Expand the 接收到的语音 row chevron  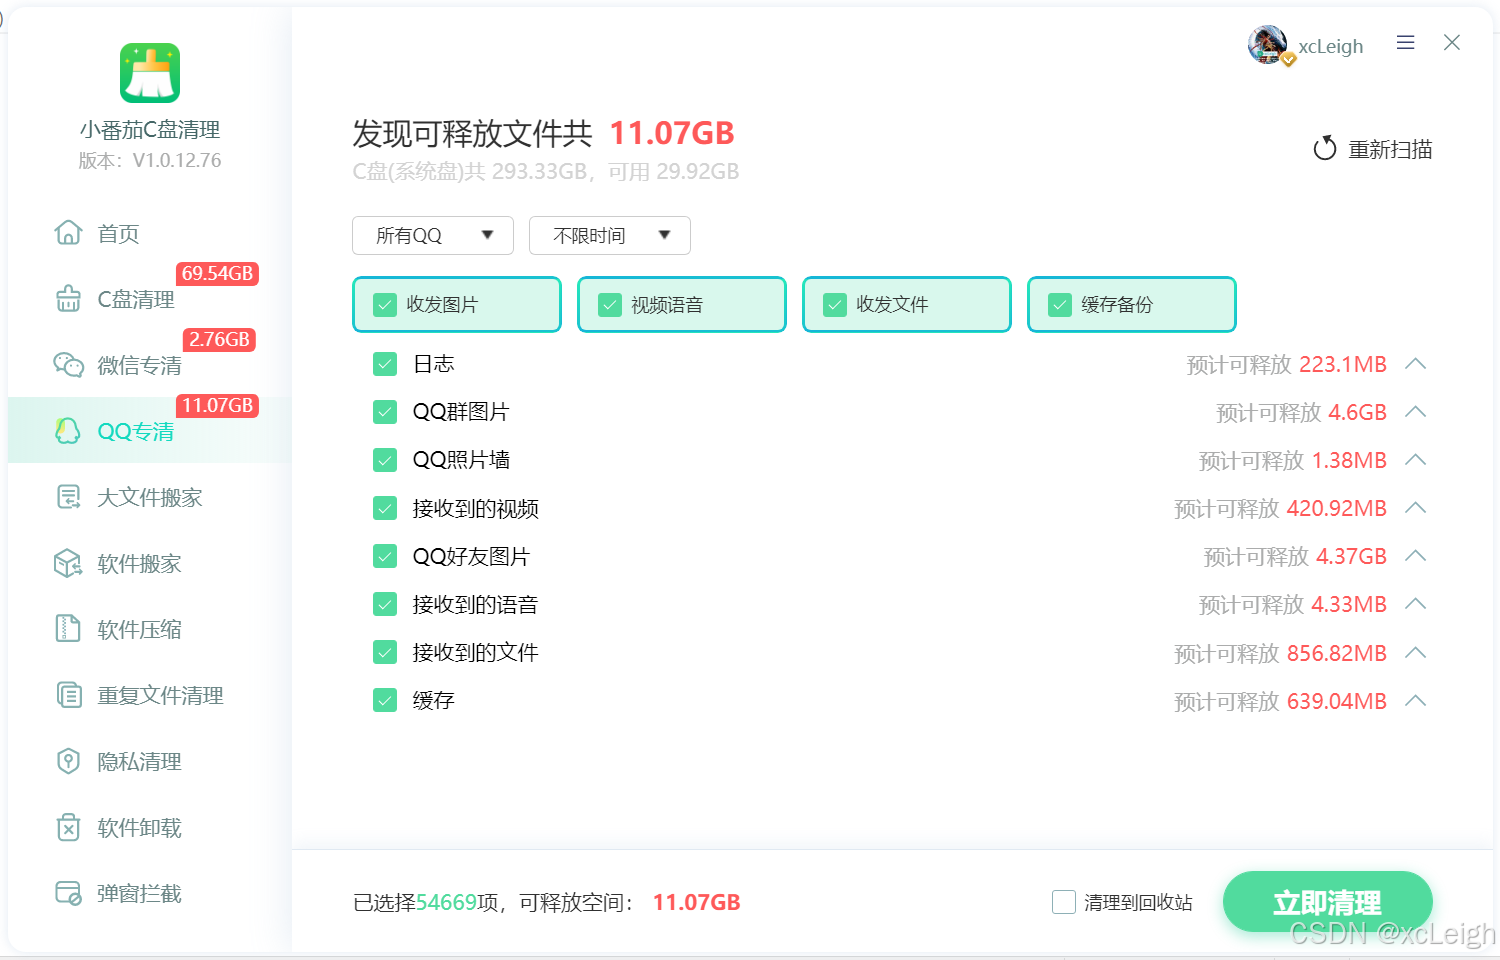(1415, 604)
